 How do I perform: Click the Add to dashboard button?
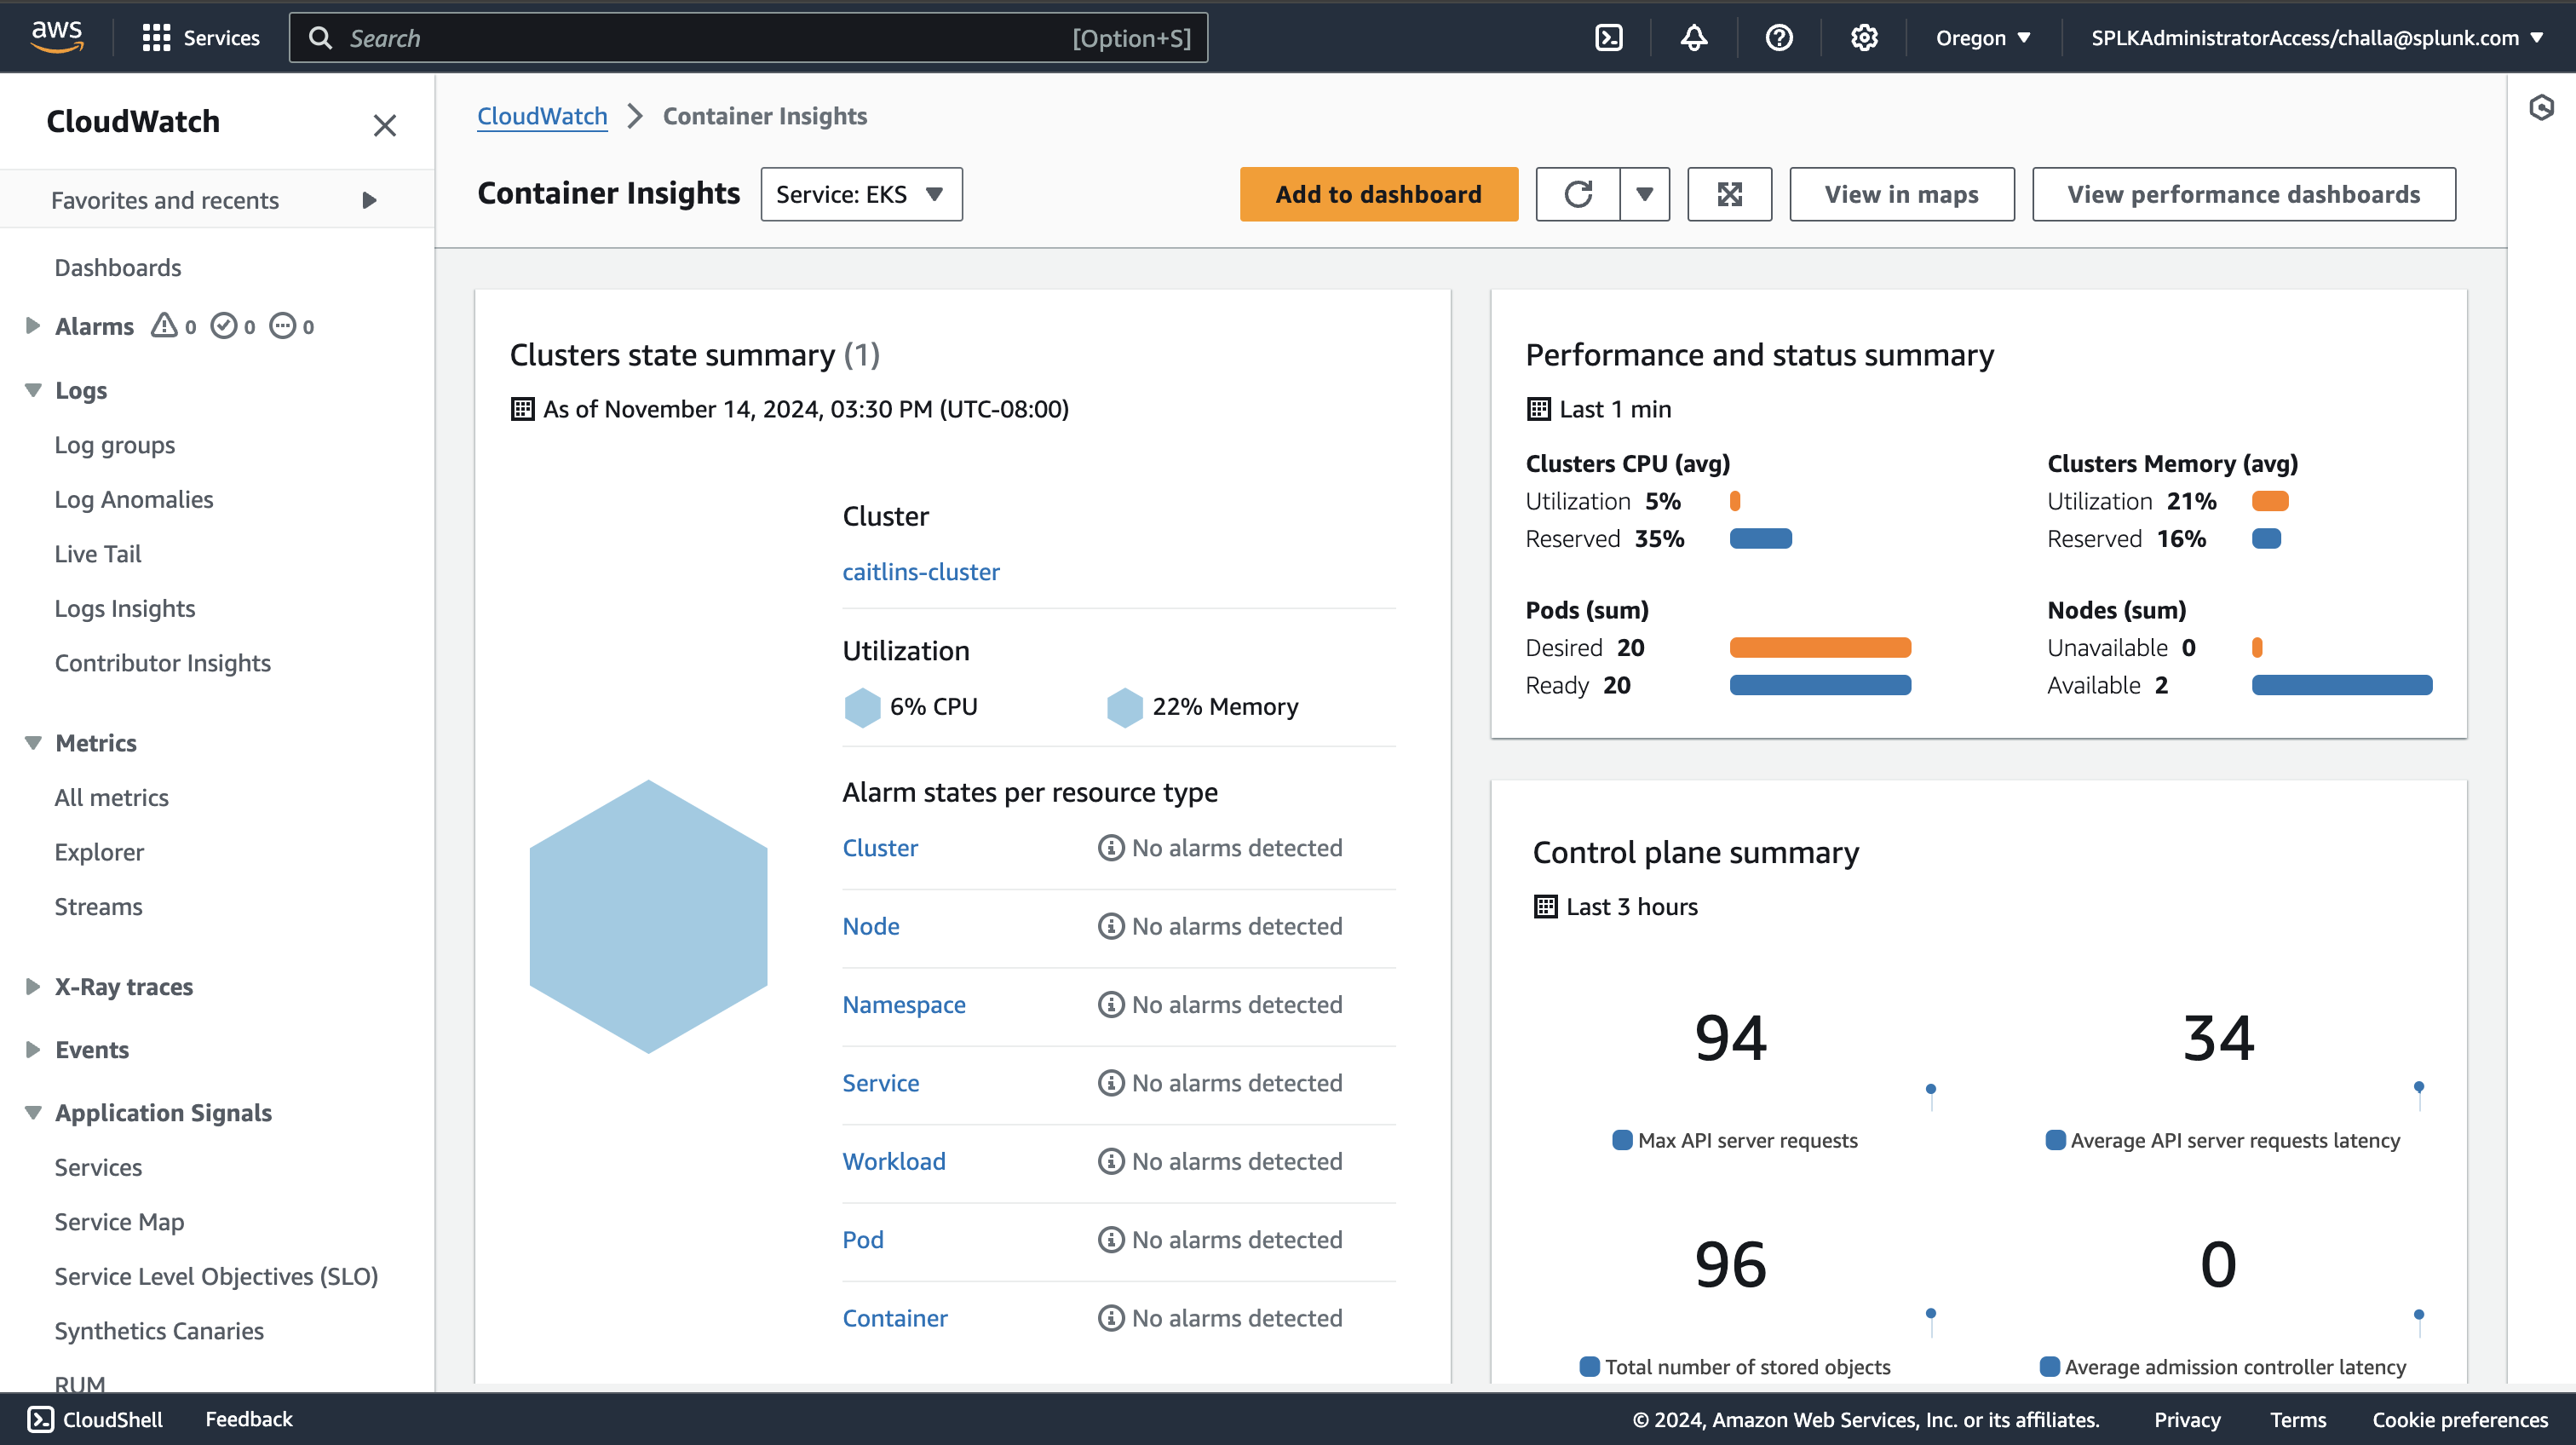1377,194
